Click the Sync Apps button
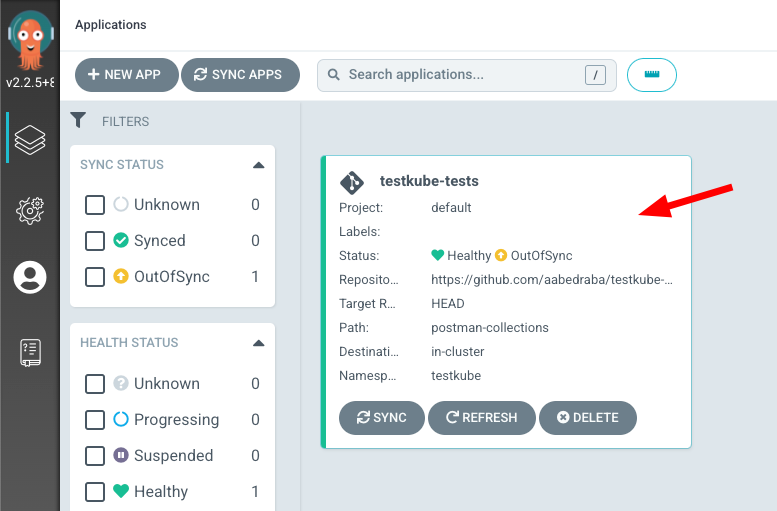The height and width of the screenshot is (511, 777). [x=240, y=75]
